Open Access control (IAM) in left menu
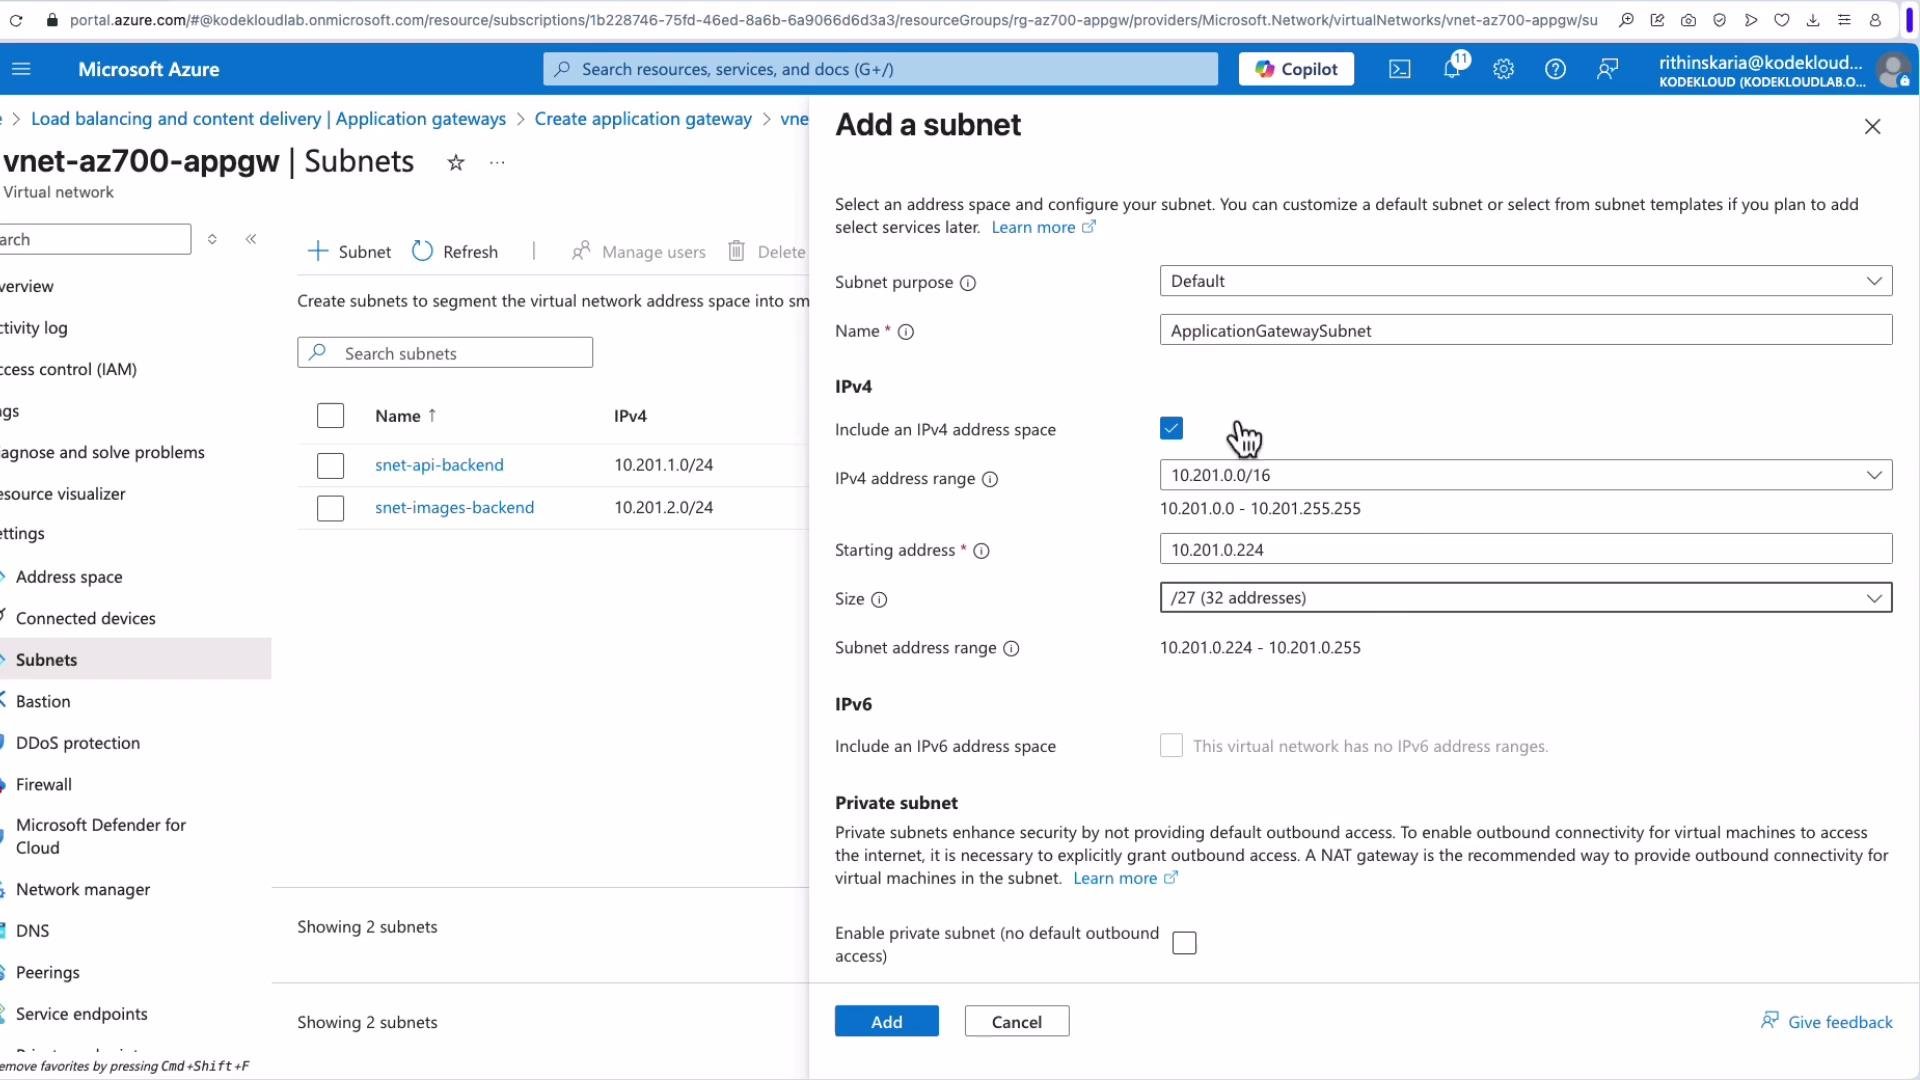Screen dimensions: 1920x1080 [68, 369]
